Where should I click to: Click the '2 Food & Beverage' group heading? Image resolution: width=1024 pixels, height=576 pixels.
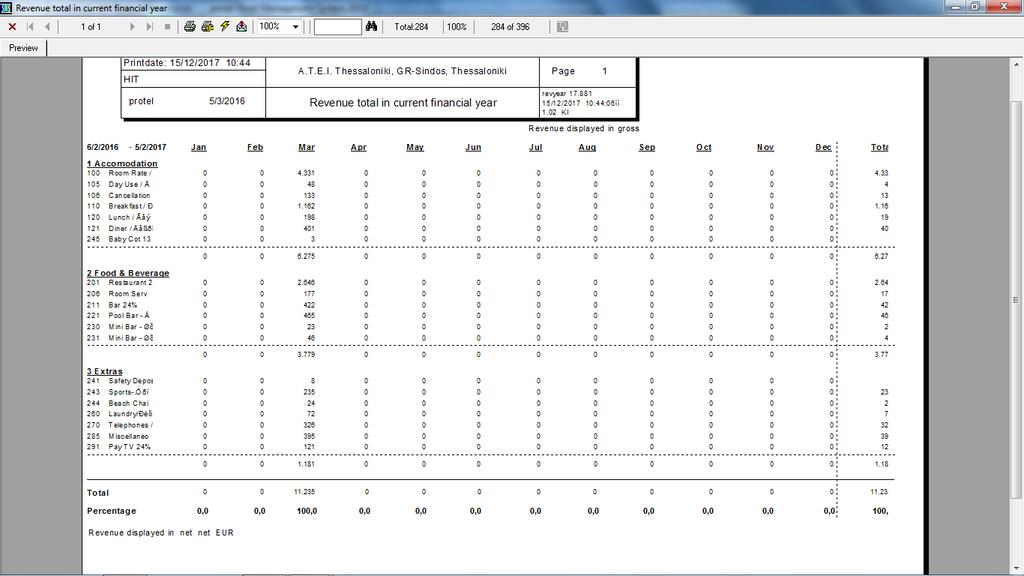coord(128,273)
